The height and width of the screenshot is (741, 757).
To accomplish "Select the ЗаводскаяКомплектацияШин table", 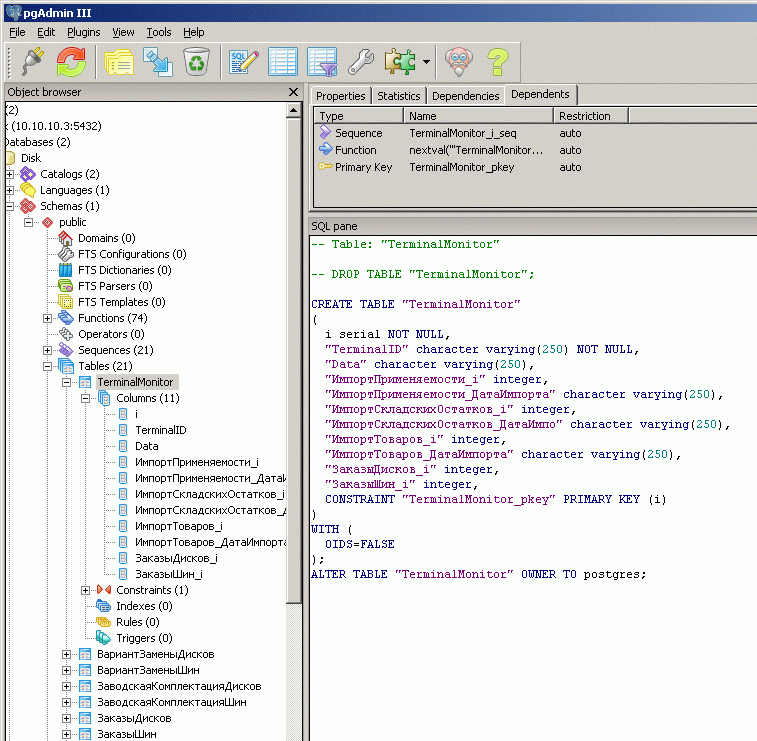I will [171, 702].
